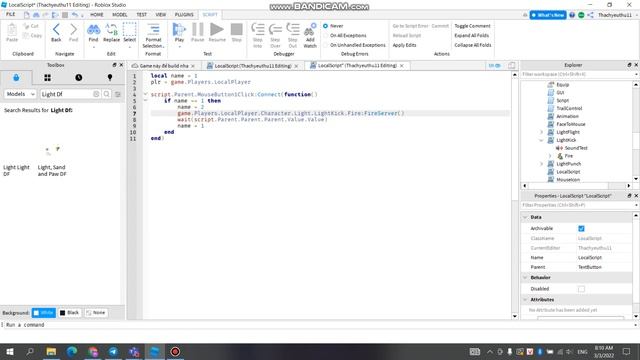Viewport: 640px width, 360px height.
Task: Collapse the Behavior properties section
Action: pyautogui.click(x=525, y=278)
